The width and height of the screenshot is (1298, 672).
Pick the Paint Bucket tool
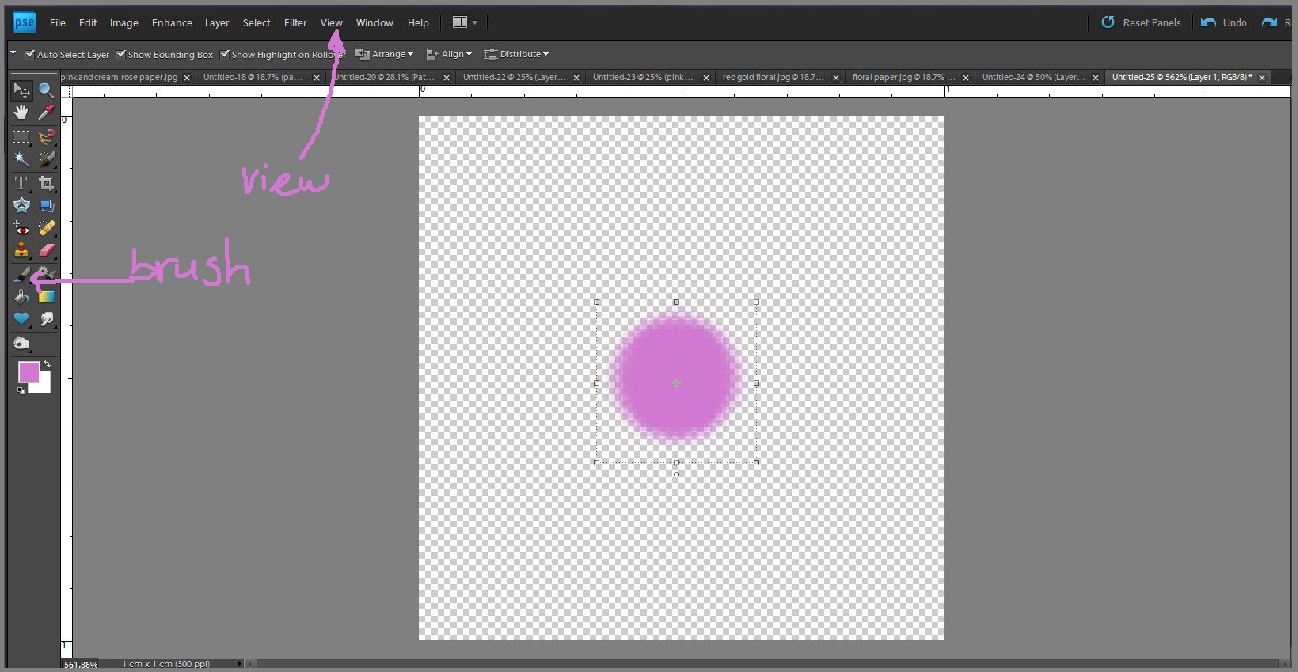[21, 295]
